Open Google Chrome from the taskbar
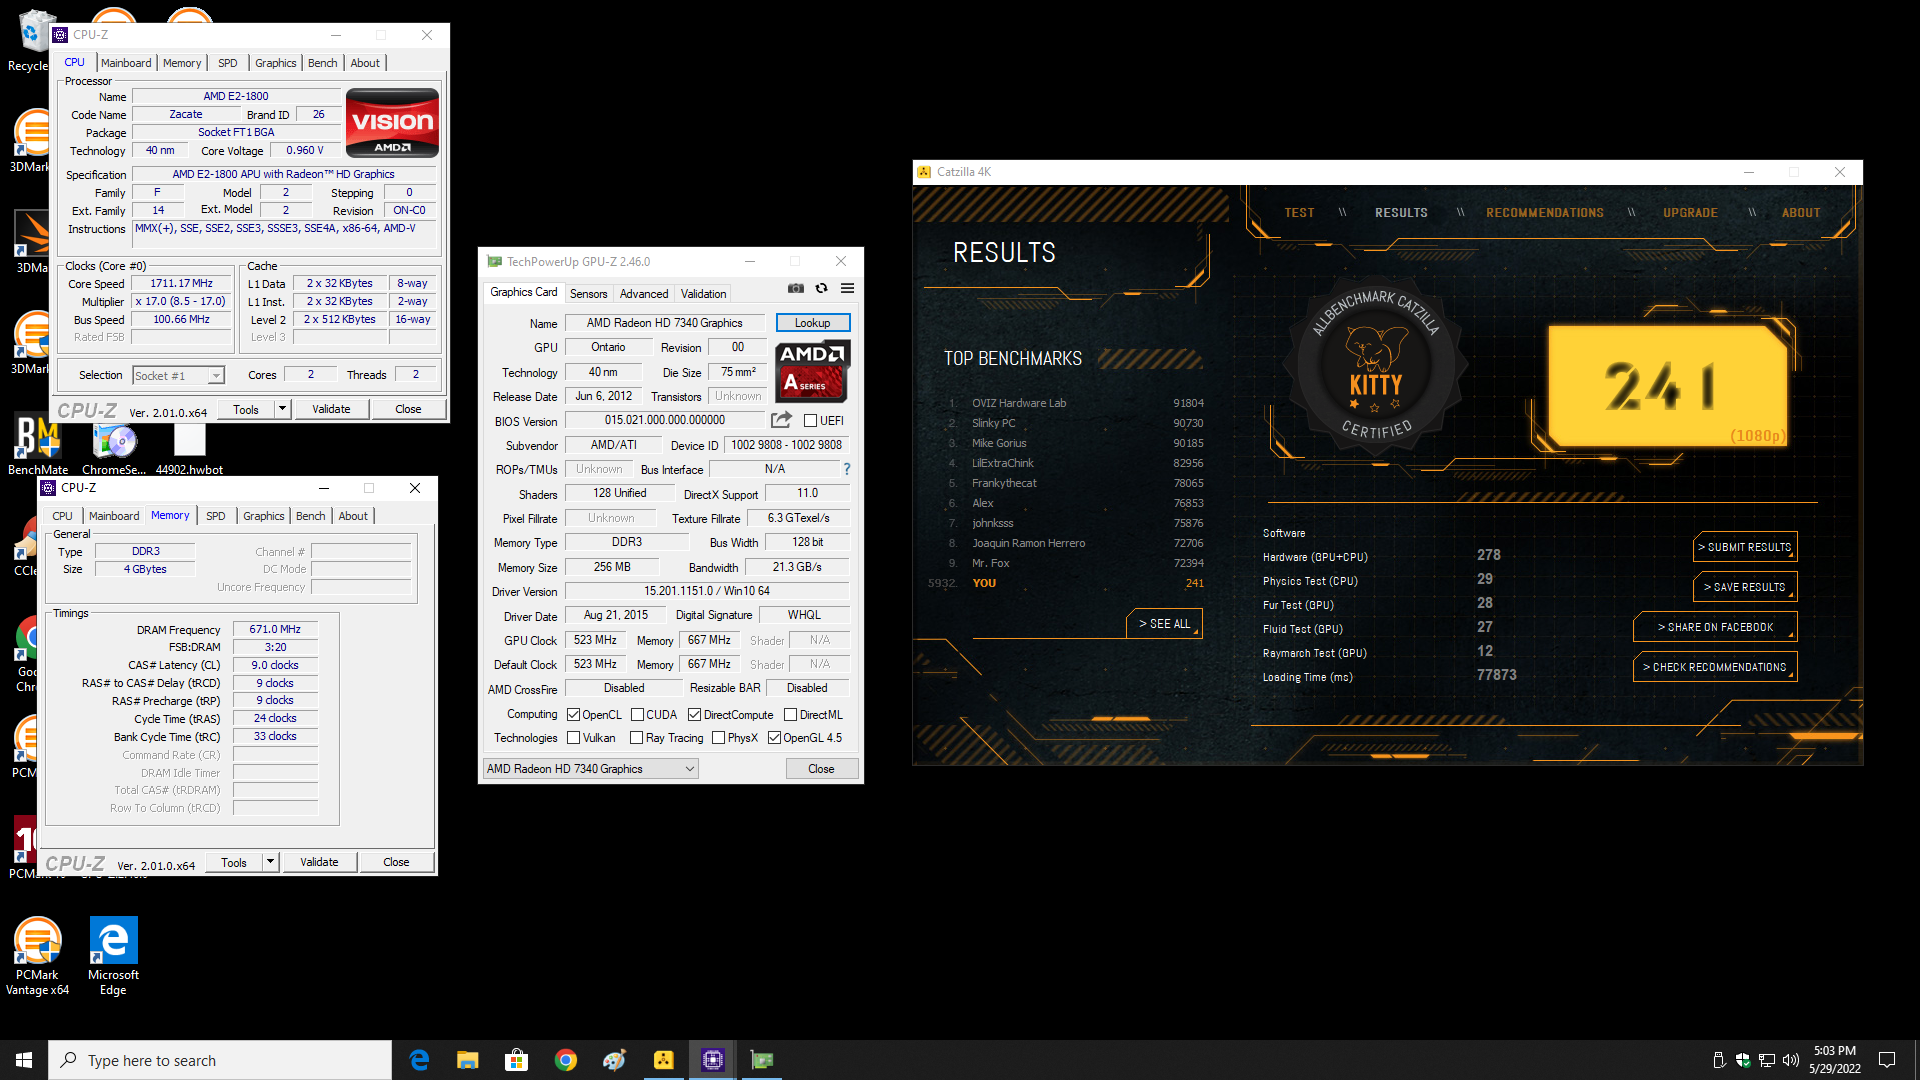Image resolution: width=1920 pixels, height=1080 pixels. pos(565,1060)
